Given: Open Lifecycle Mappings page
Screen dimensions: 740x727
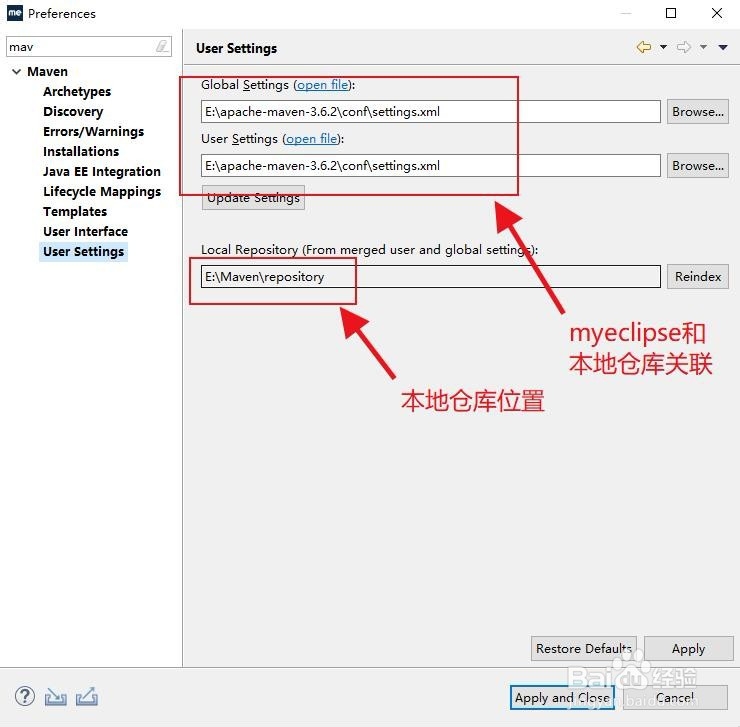Looking at the screenshot, I should tap(102, 192).
